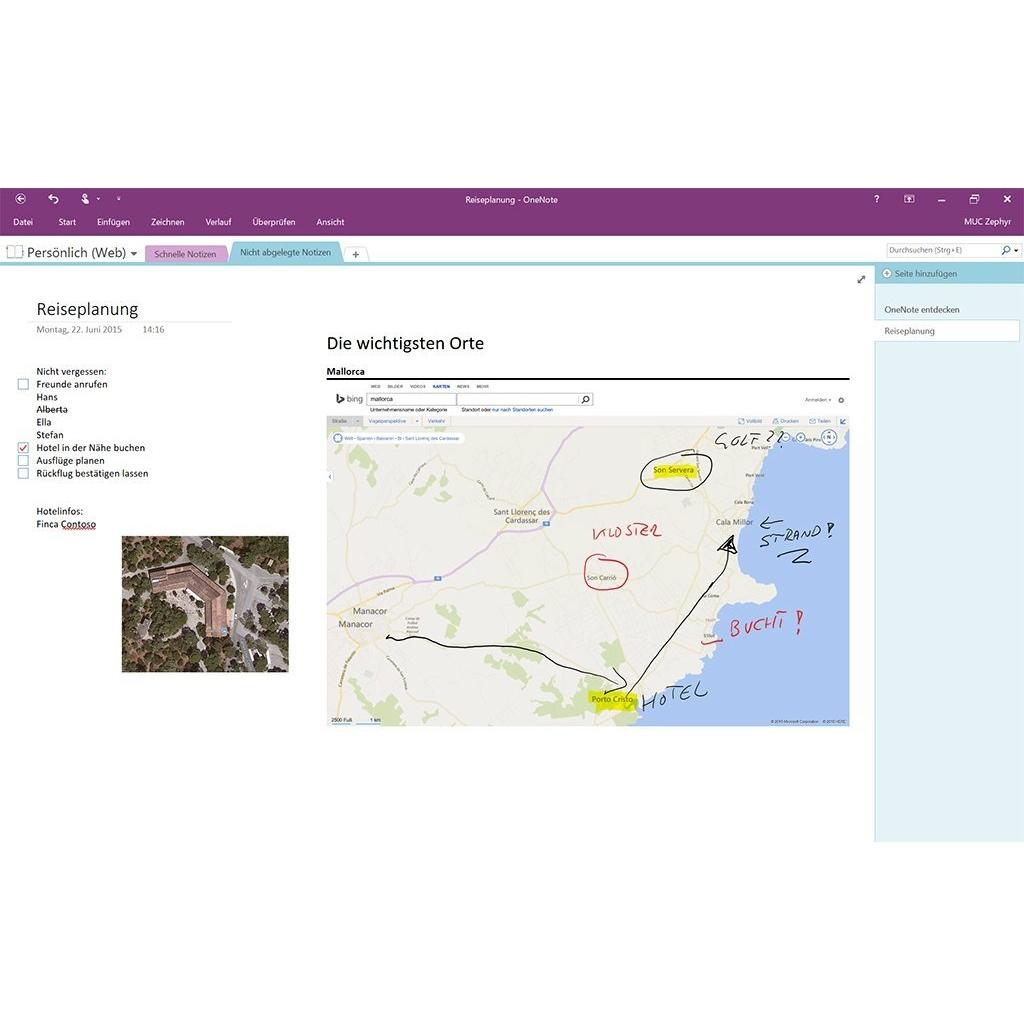Screen dimensions: 1024x1024
Task: Select the aerial hotel photo
Action: coord(205,604)
